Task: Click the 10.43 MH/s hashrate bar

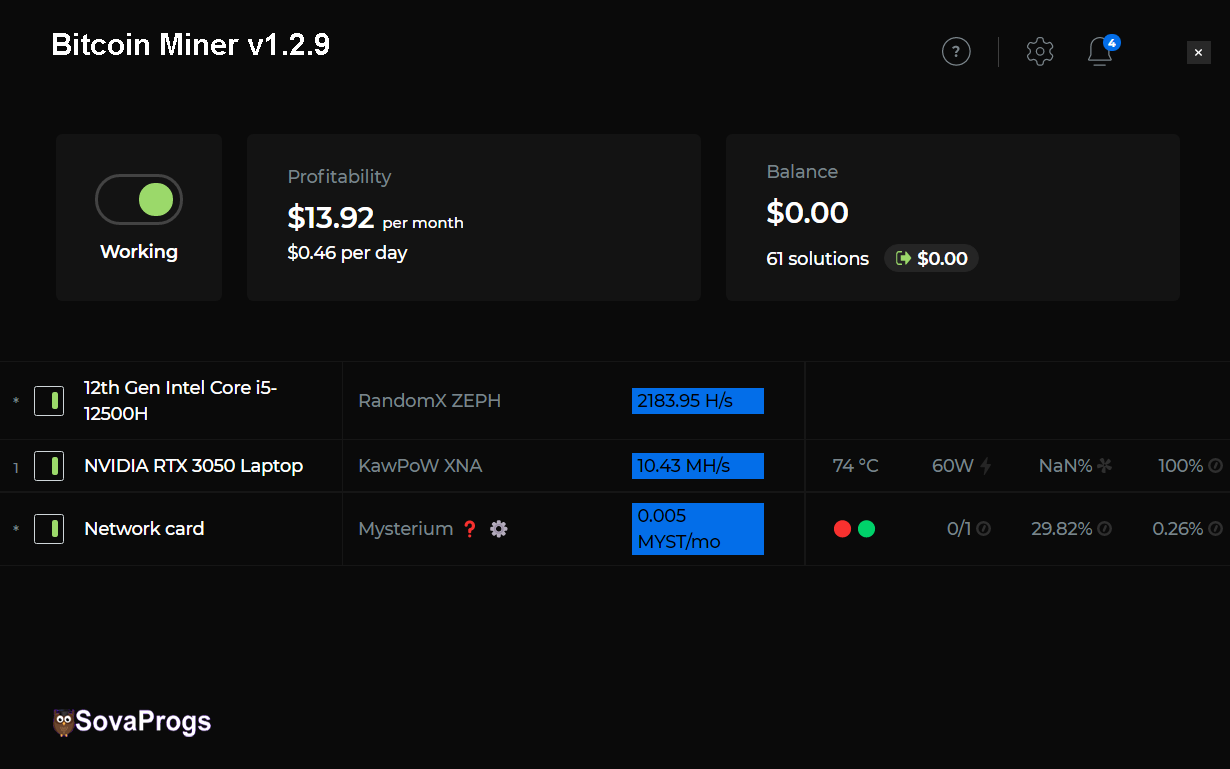Action: (x=698, y=466)
